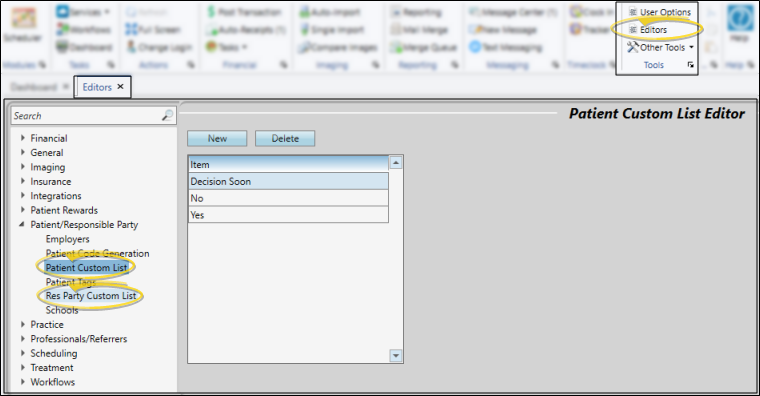The image size is (760, 396).
Task: Collapse the Patient/Responsible Party node
Action: 22,224
